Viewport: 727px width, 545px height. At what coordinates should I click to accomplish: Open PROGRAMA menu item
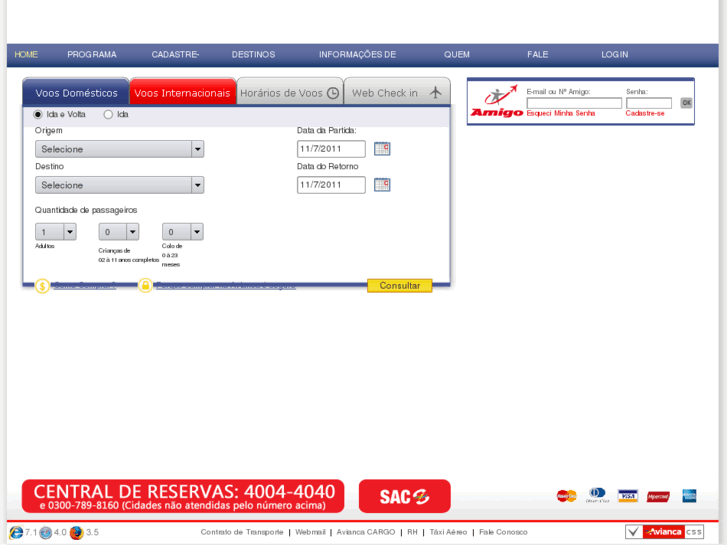coord(92,55)
